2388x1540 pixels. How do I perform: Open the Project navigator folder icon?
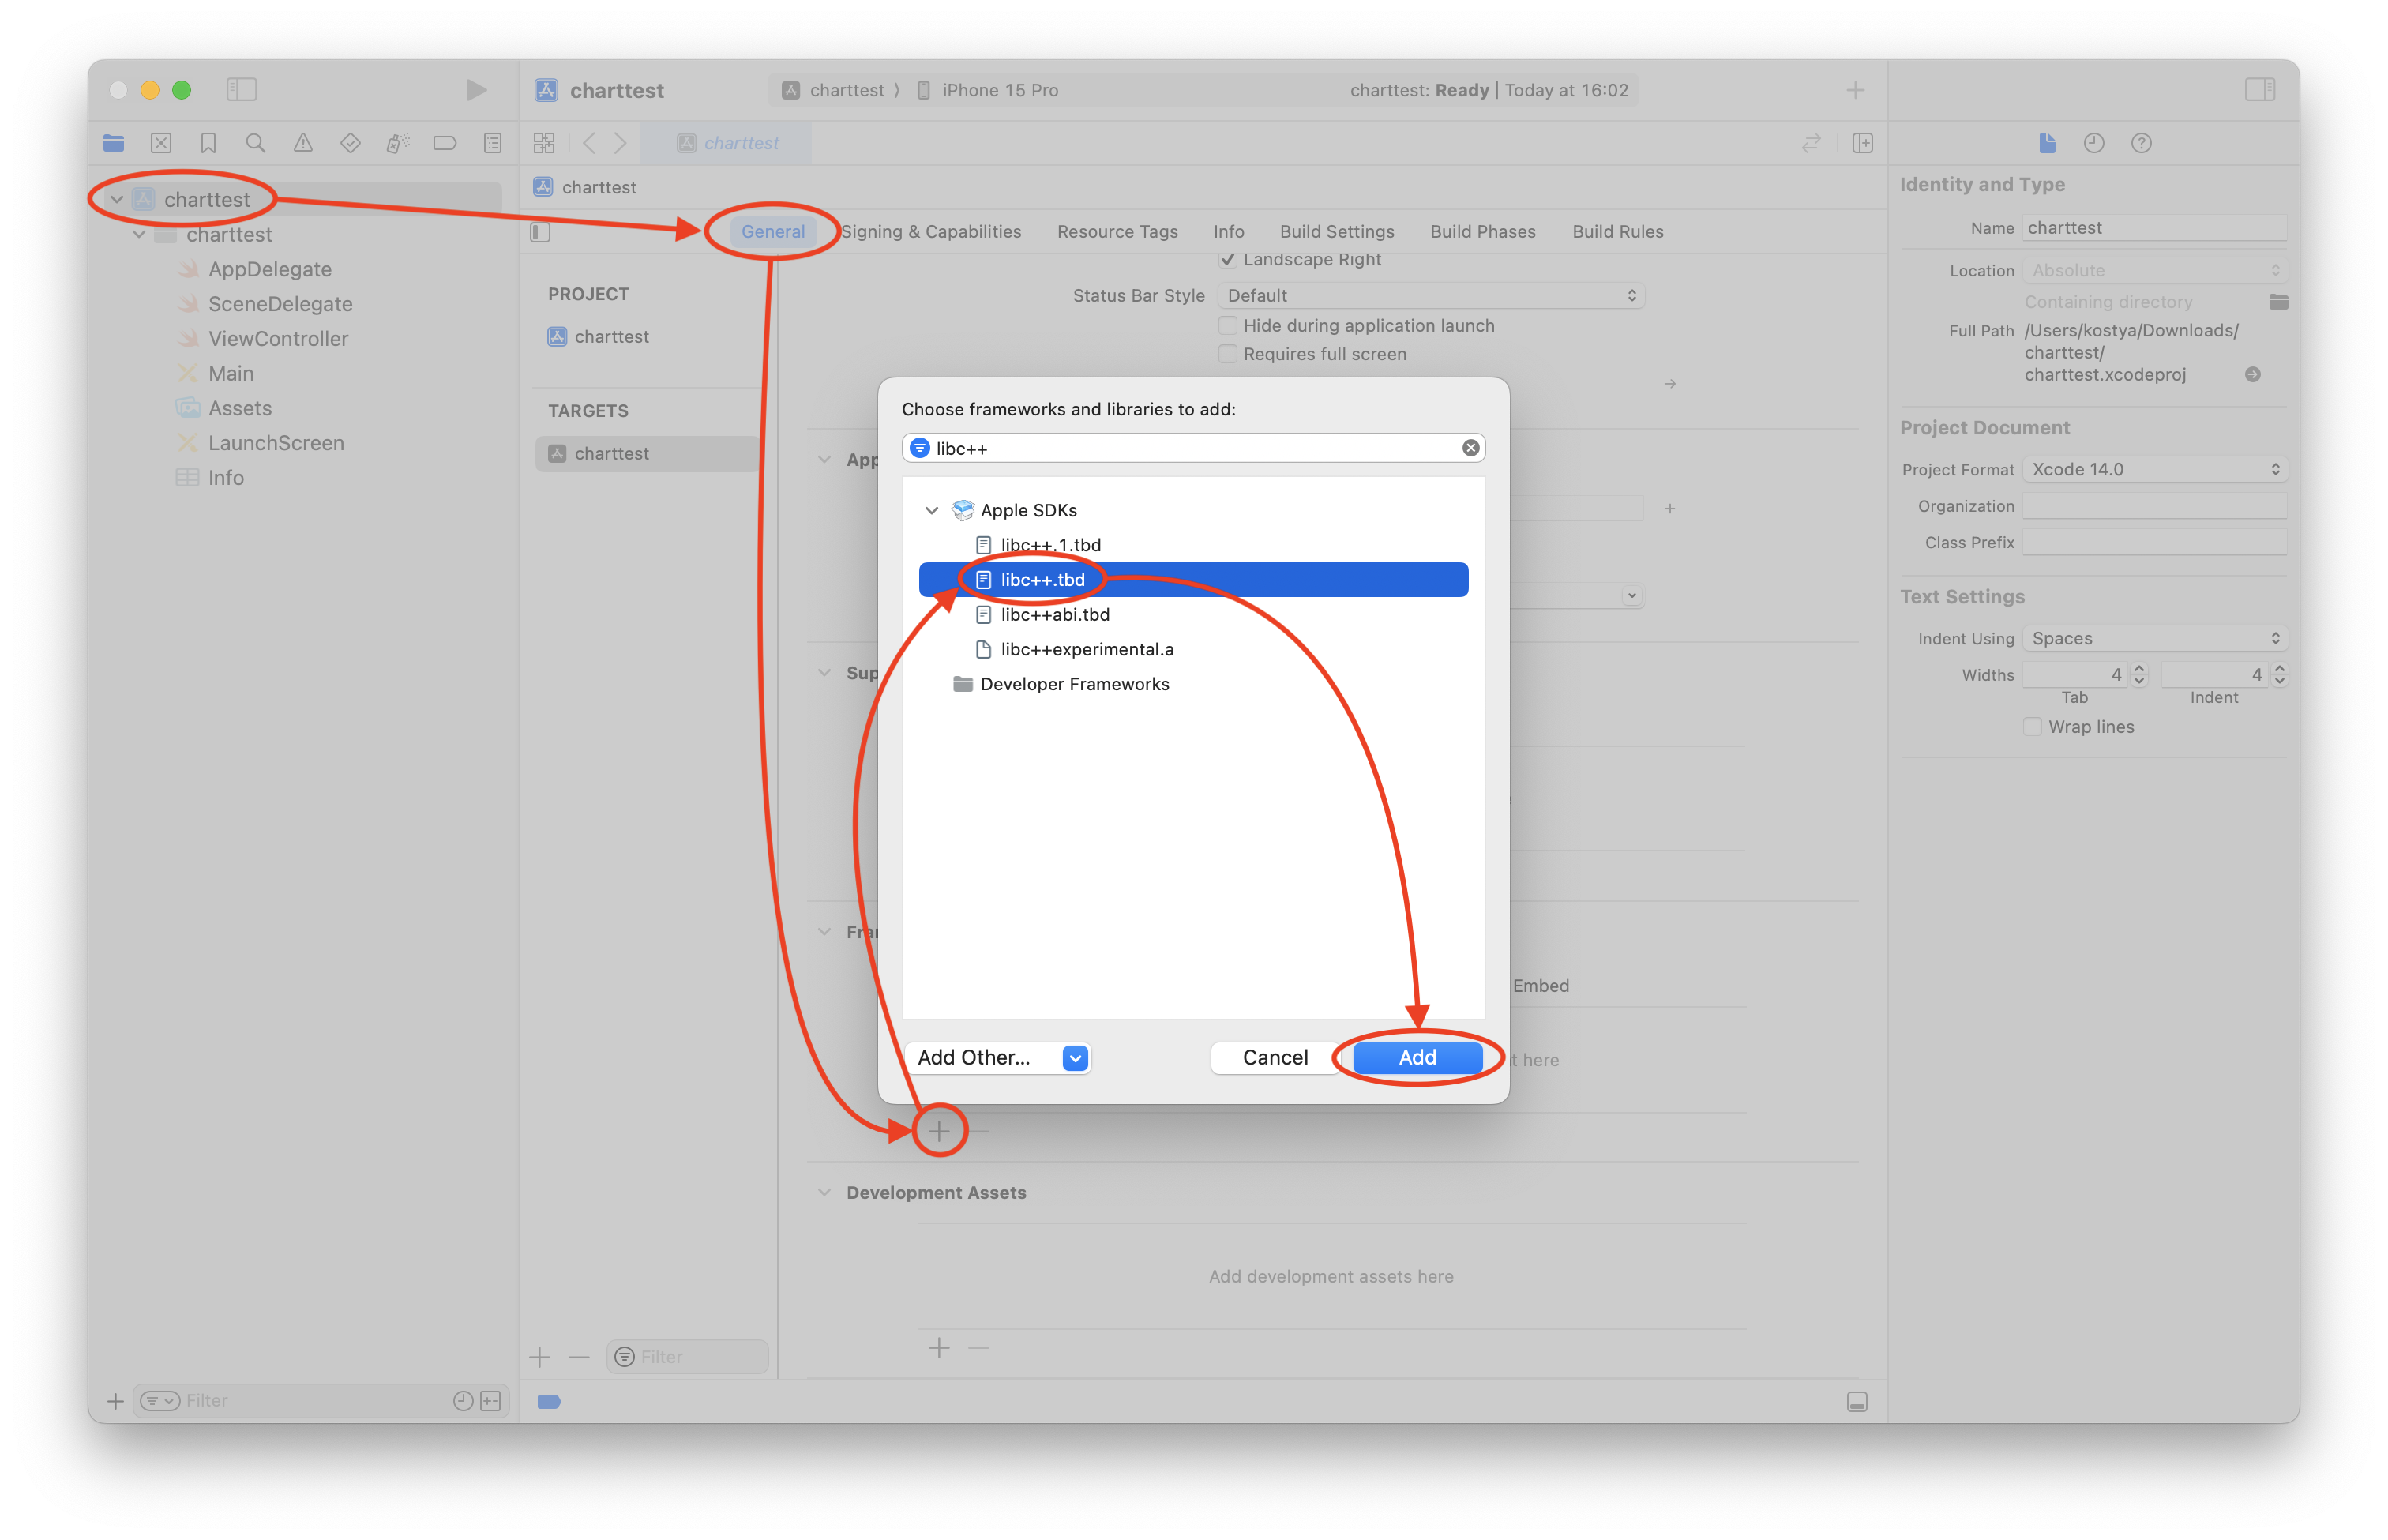pos(113,143)
